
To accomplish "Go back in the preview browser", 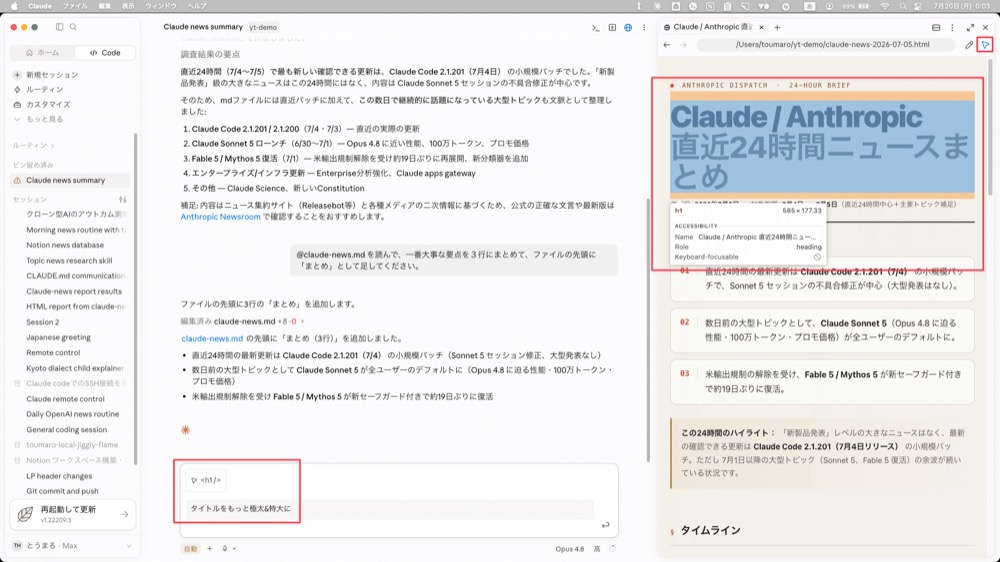I will pos(667,45).
